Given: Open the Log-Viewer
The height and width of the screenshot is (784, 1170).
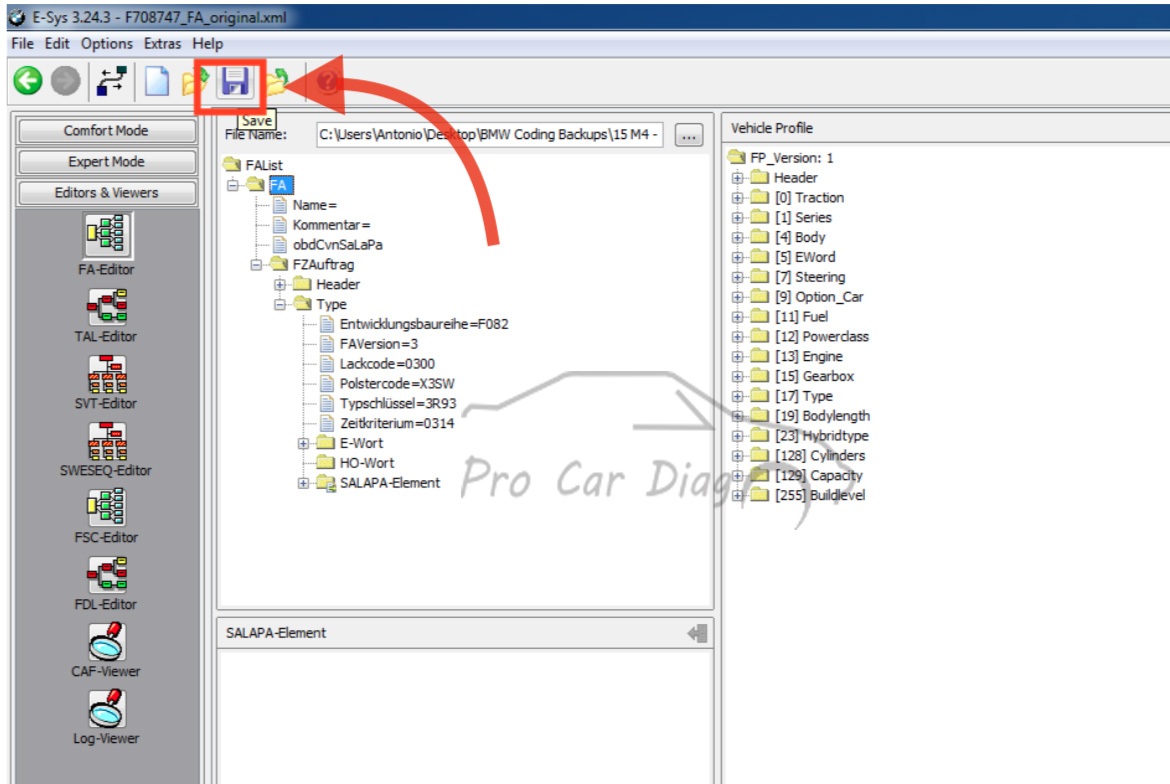Looking at the screenshot, I should click(106, 718).
